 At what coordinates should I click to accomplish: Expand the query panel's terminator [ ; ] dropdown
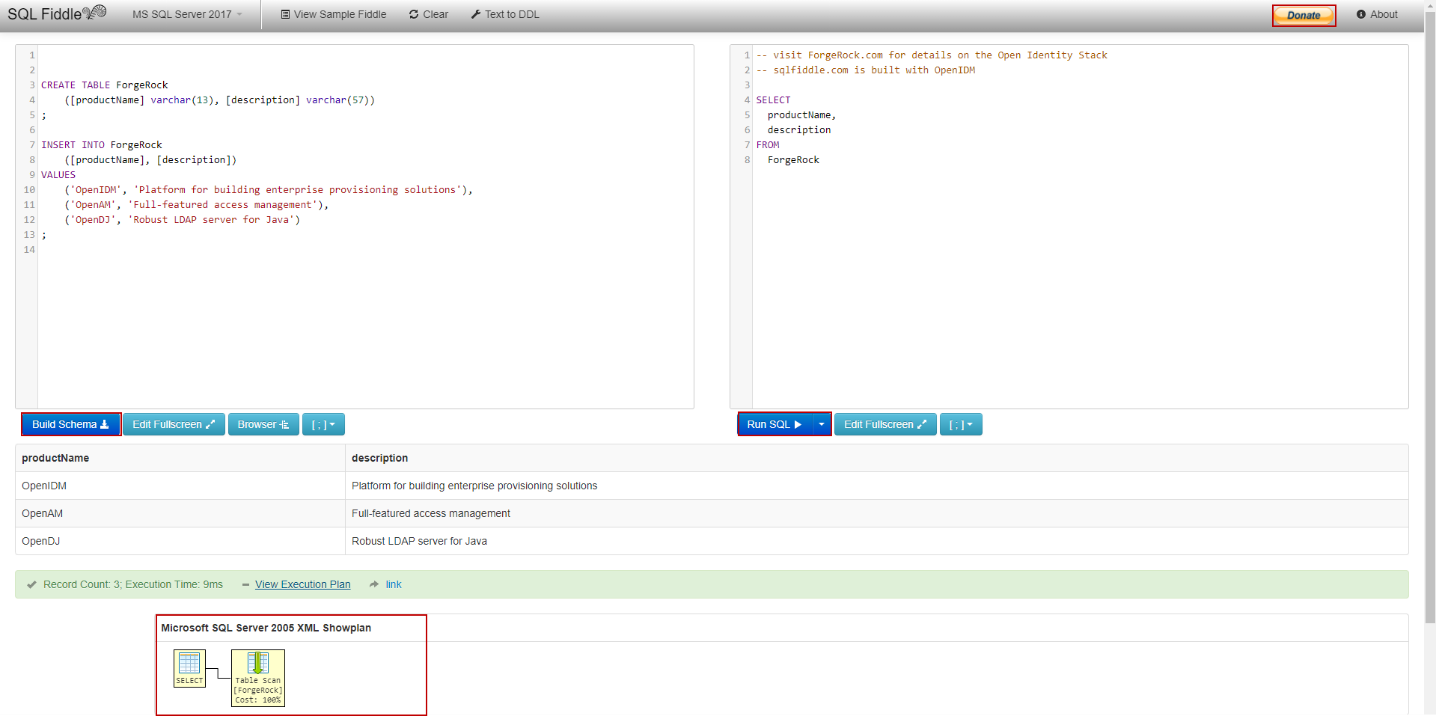click(961, 424)
